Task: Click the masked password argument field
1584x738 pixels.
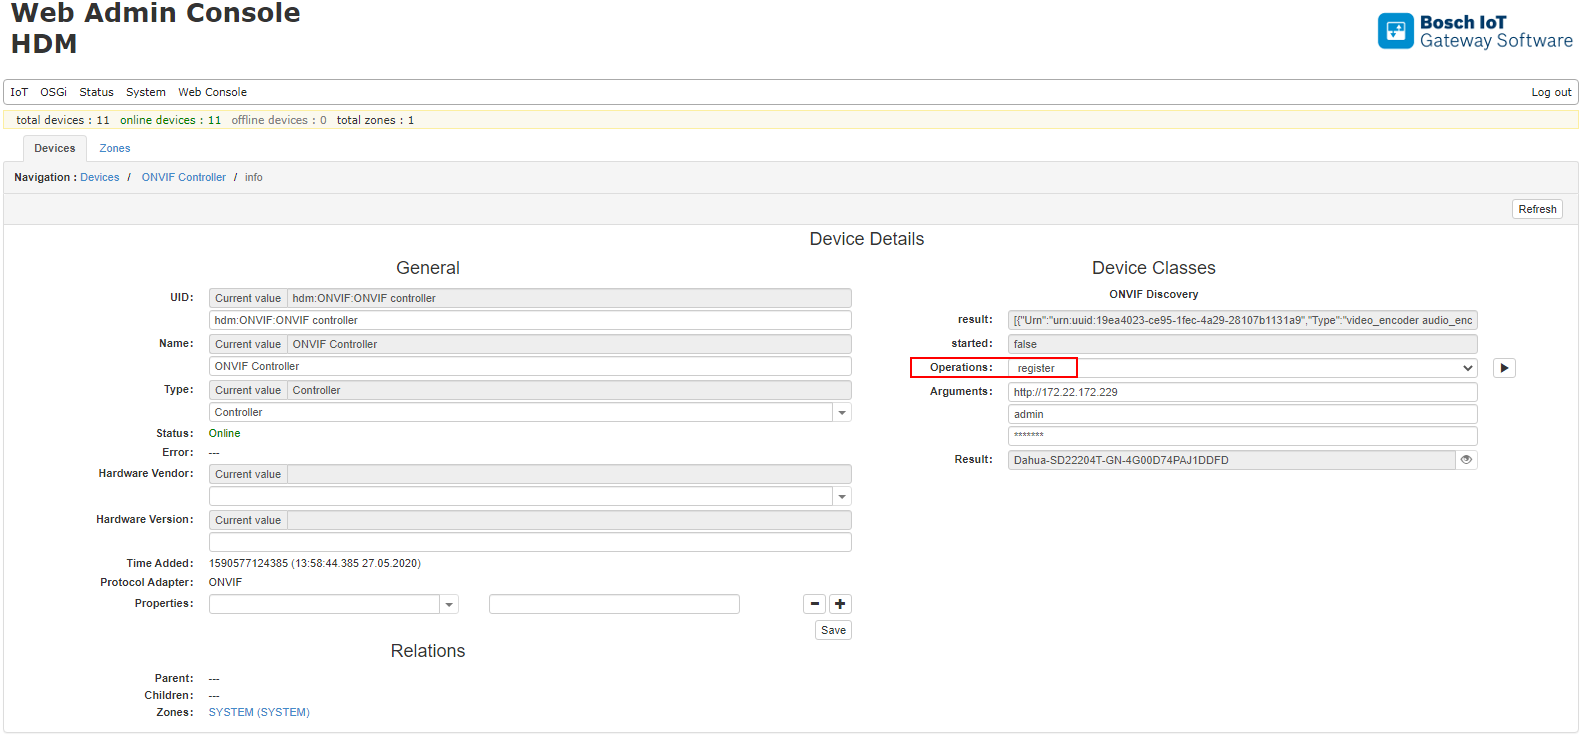Action: pos(1243,436)
